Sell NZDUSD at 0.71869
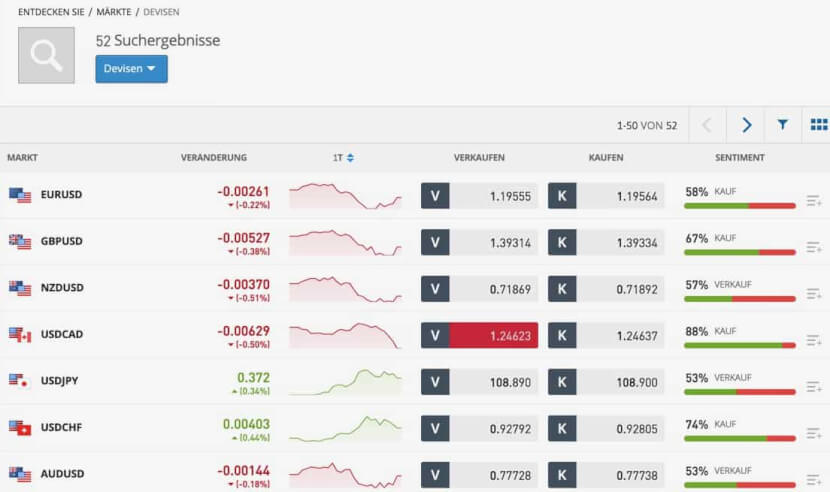The height and width of the screenshot is (492, 830). [480, 289]
